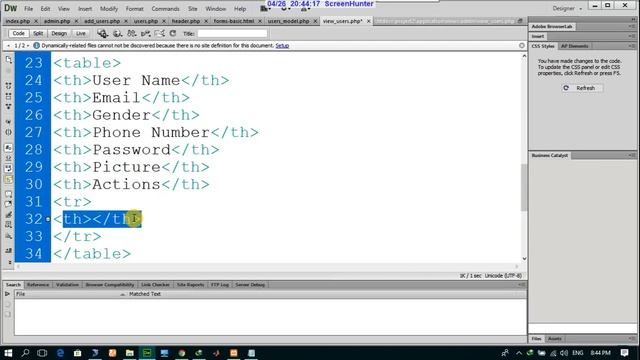Open the Browser Compatibility tab

pyautogui.click(x=110, y=285)
